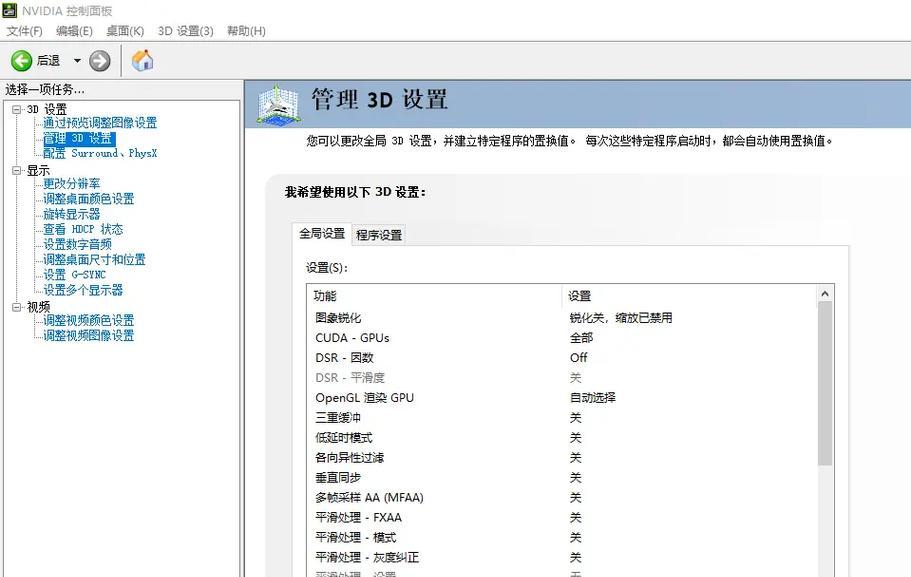The image size is (911, 577).
Task: Click the grey Forward arrow icon
Action: click(100, 60)
